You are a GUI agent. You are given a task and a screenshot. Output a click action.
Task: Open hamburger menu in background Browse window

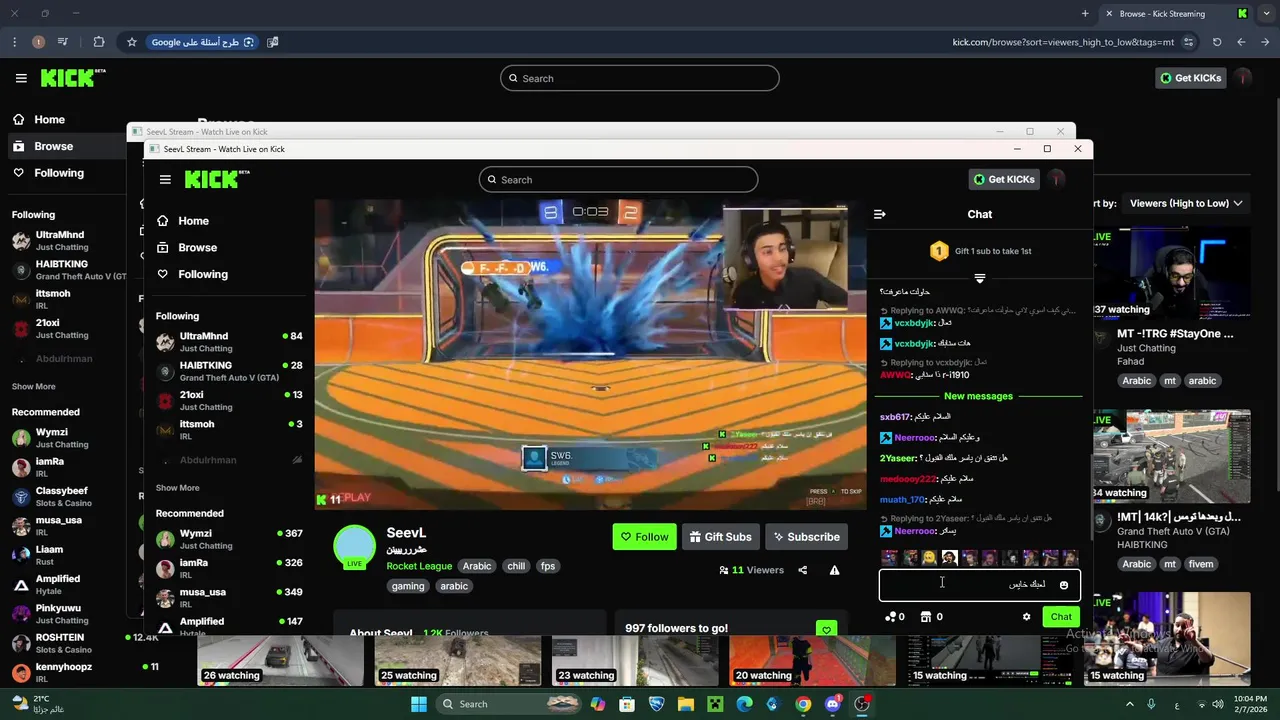pyautogui.click(x=21, y=78)
